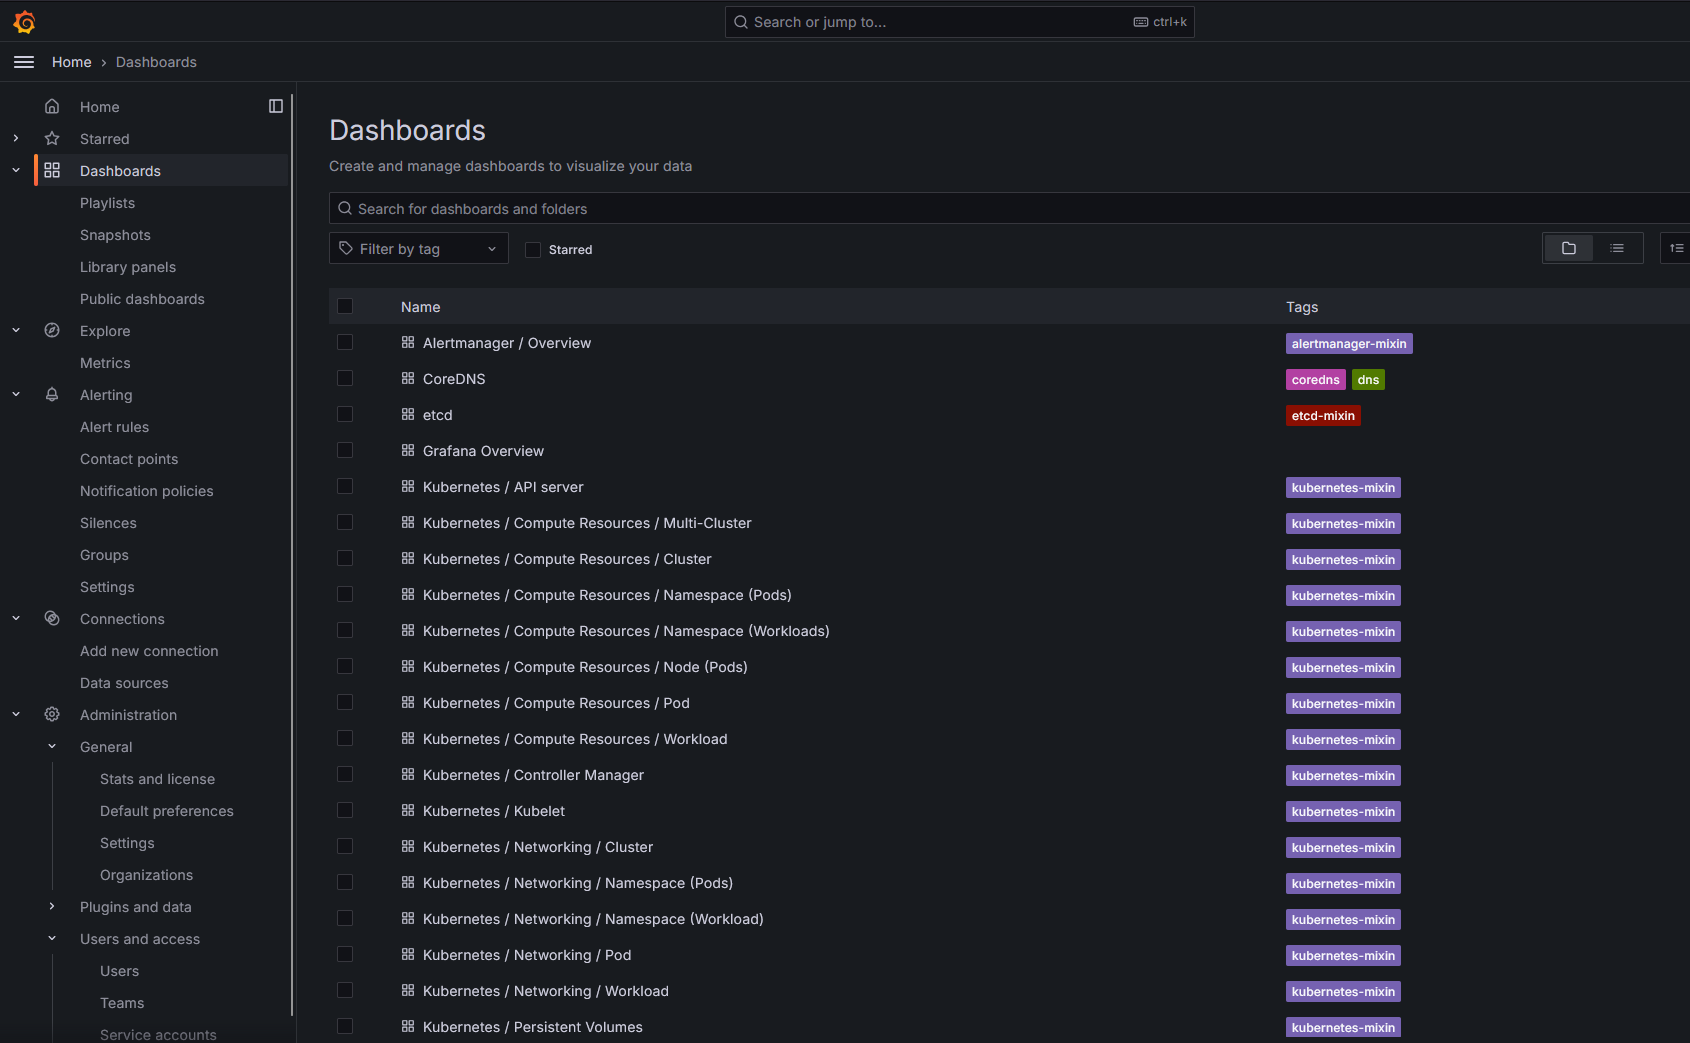Open the Kubernetes / Compute Resources / Cluster dashboard
This screenshot has width=1690, height=1043.
[x=567, y=559]
